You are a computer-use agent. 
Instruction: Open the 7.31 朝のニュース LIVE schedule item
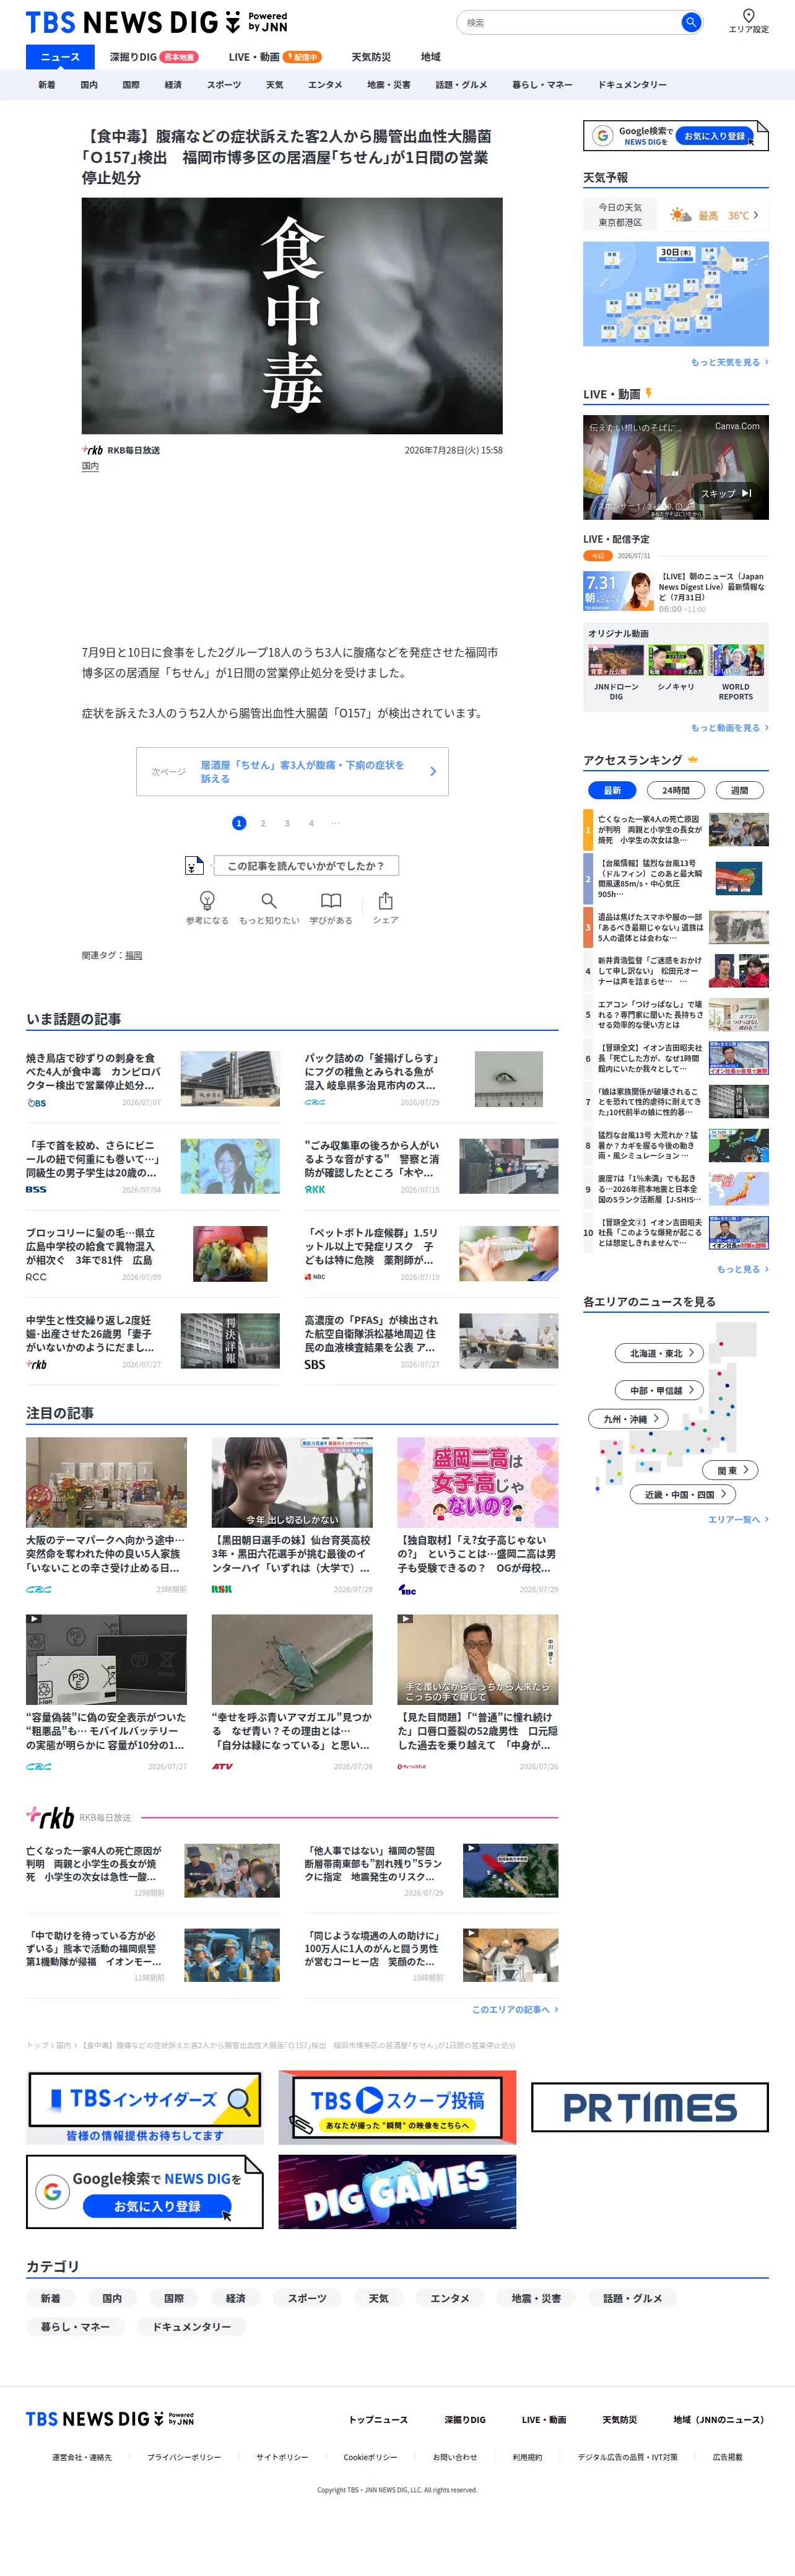pos(676,591)
